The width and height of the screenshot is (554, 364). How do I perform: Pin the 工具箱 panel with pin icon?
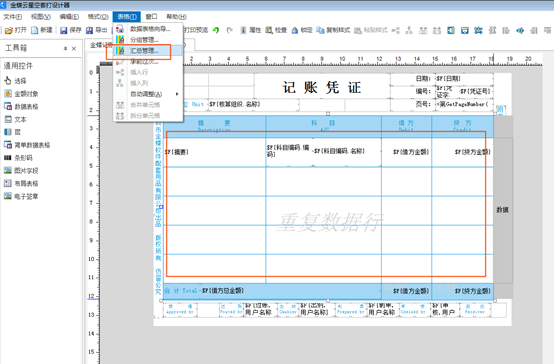pos(65,48)
